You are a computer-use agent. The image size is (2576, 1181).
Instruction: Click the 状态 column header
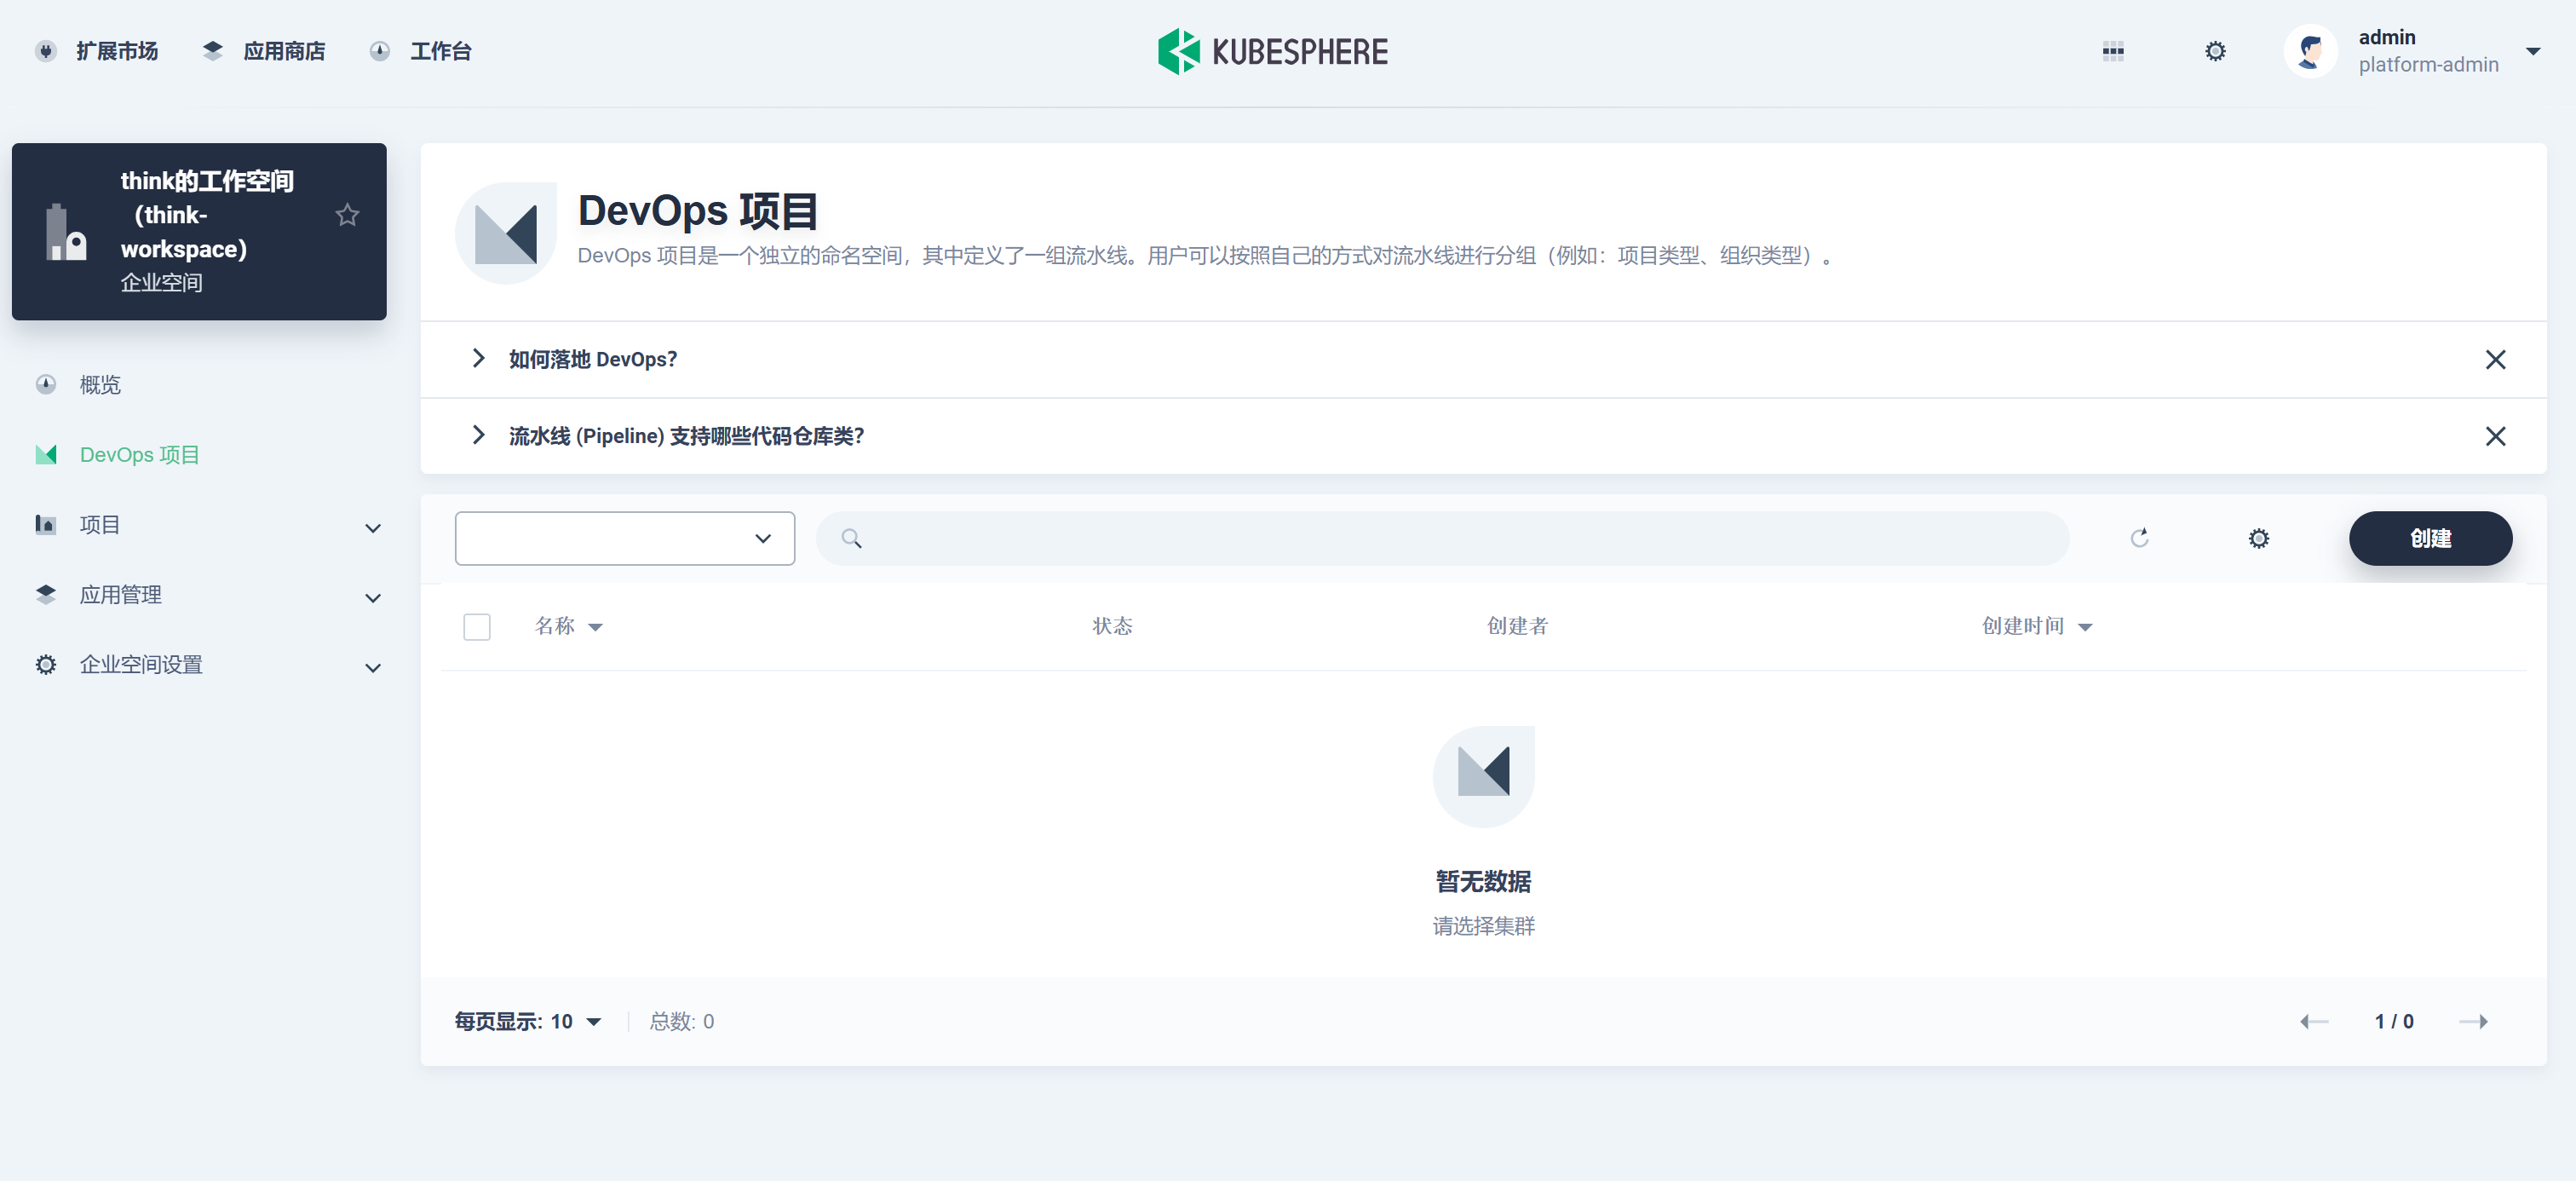(1112, 626)
